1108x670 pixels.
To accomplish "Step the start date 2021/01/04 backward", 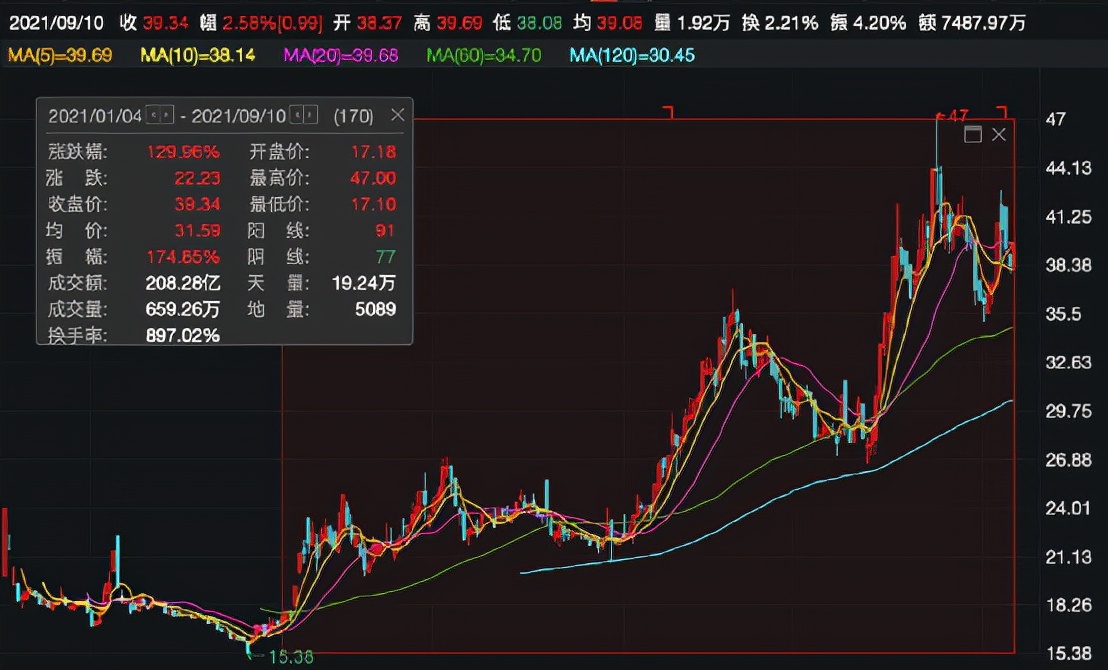I will pos(154,116).
